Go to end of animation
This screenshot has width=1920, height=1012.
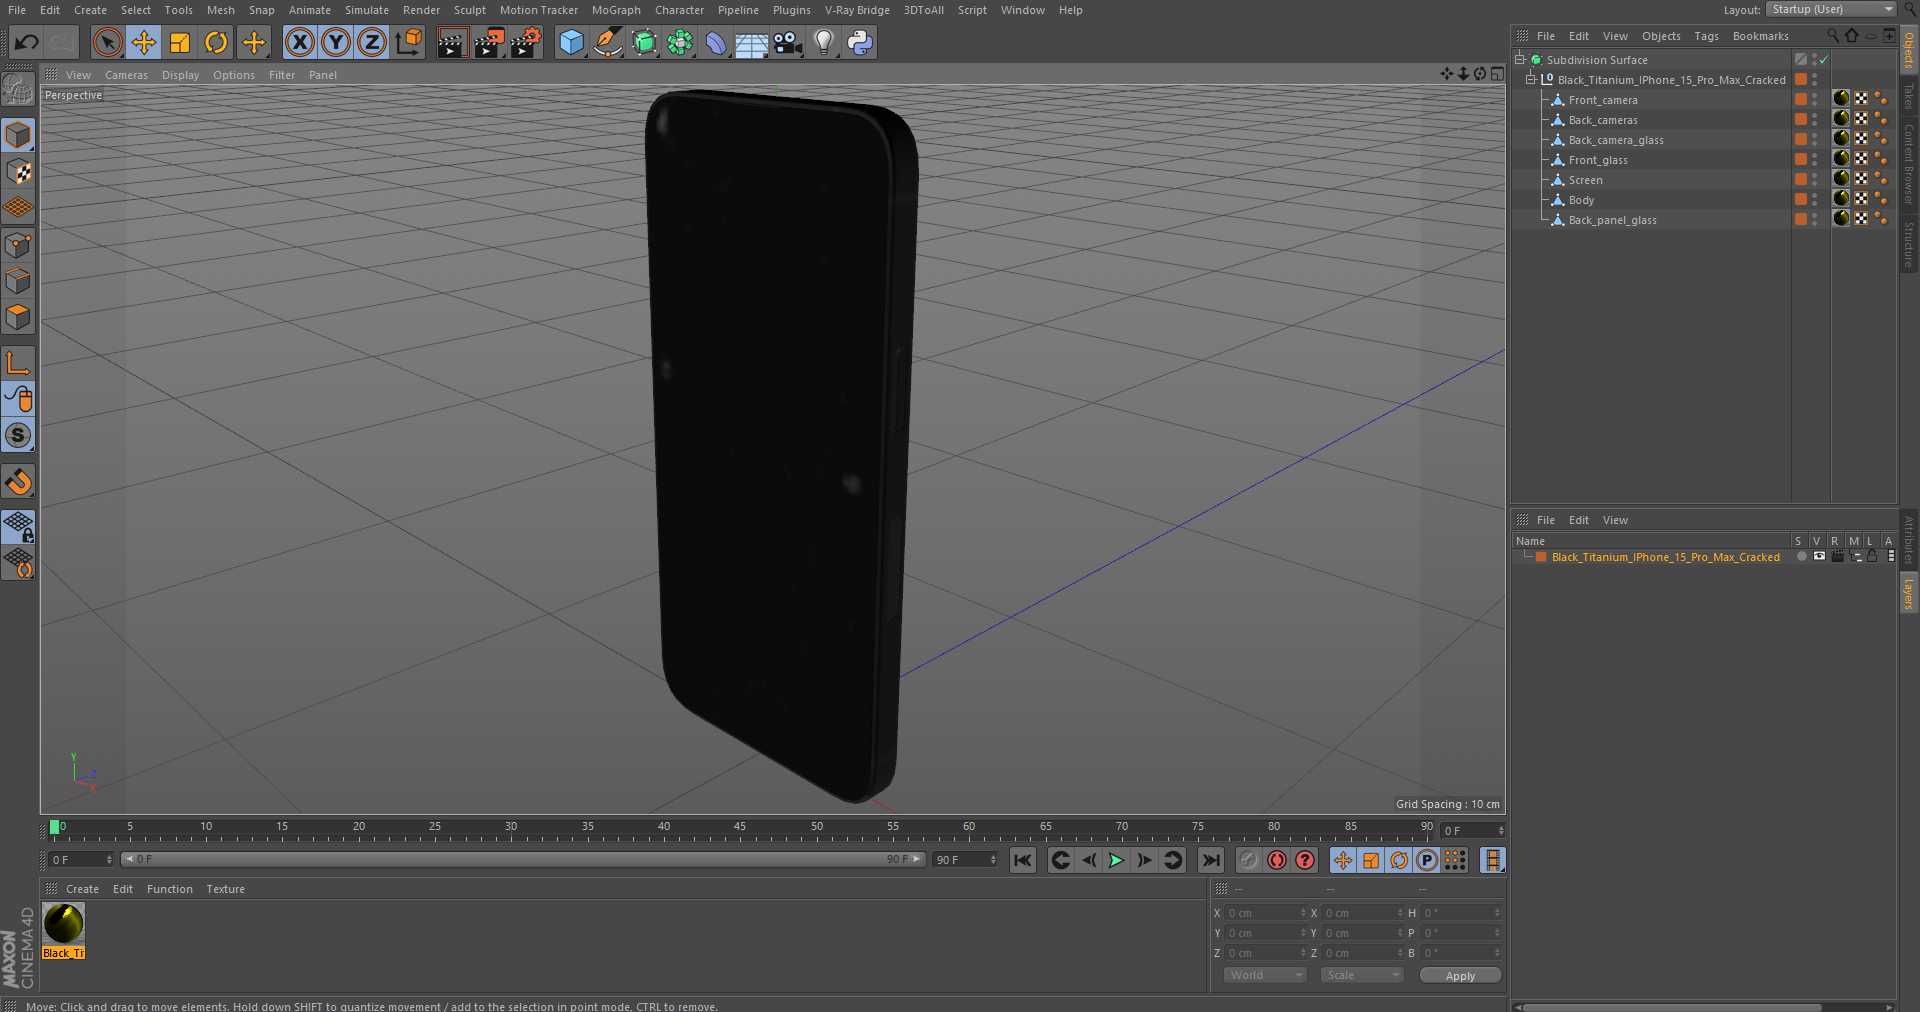pos(1211,860)
